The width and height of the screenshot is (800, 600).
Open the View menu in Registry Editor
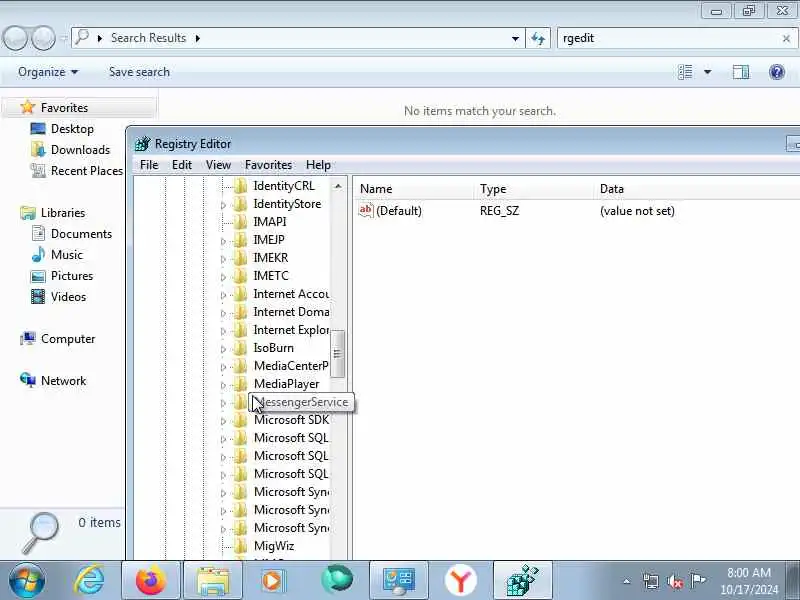tap(218, 165)
